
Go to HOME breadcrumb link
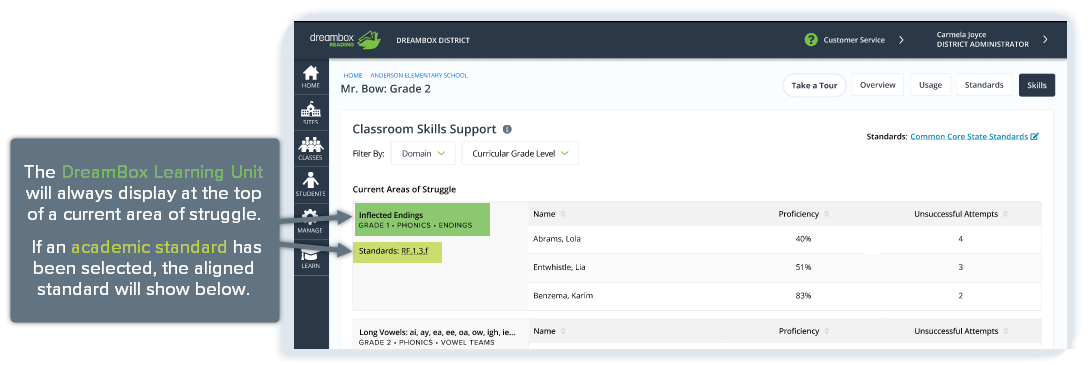coord(353,75)
